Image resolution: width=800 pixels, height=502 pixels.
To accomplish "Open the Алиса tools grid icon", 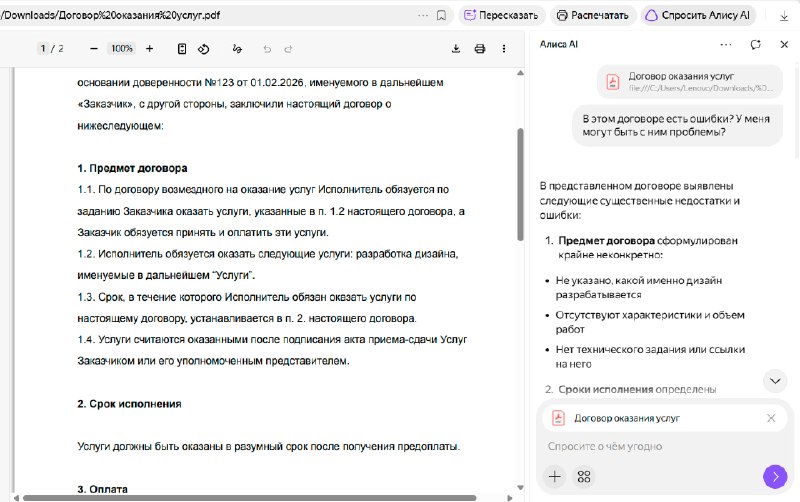I will tap(584, 476).
